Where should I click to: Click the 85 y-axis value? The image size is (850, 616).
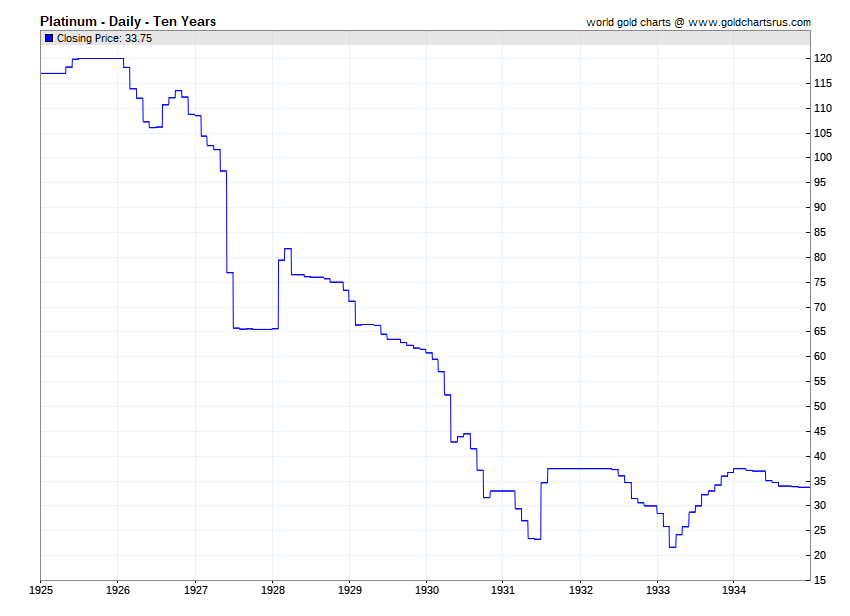coord(820,233)
